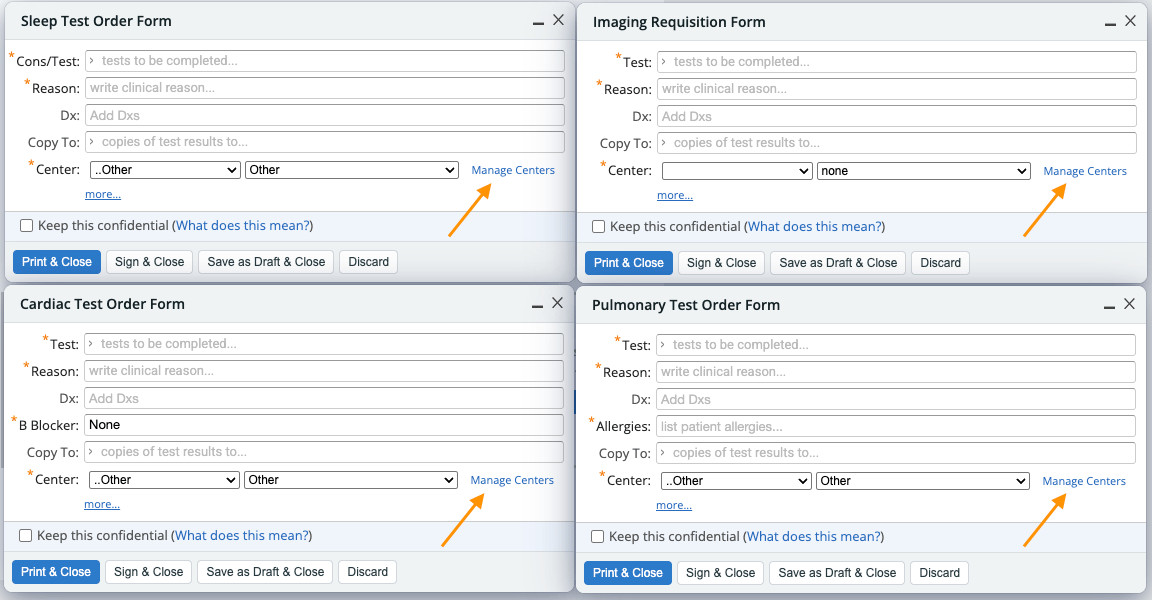Click Sign & Close in Sleep Test form
The width and height of the screenshot is (1152, 600).
(x=149, y=262)
